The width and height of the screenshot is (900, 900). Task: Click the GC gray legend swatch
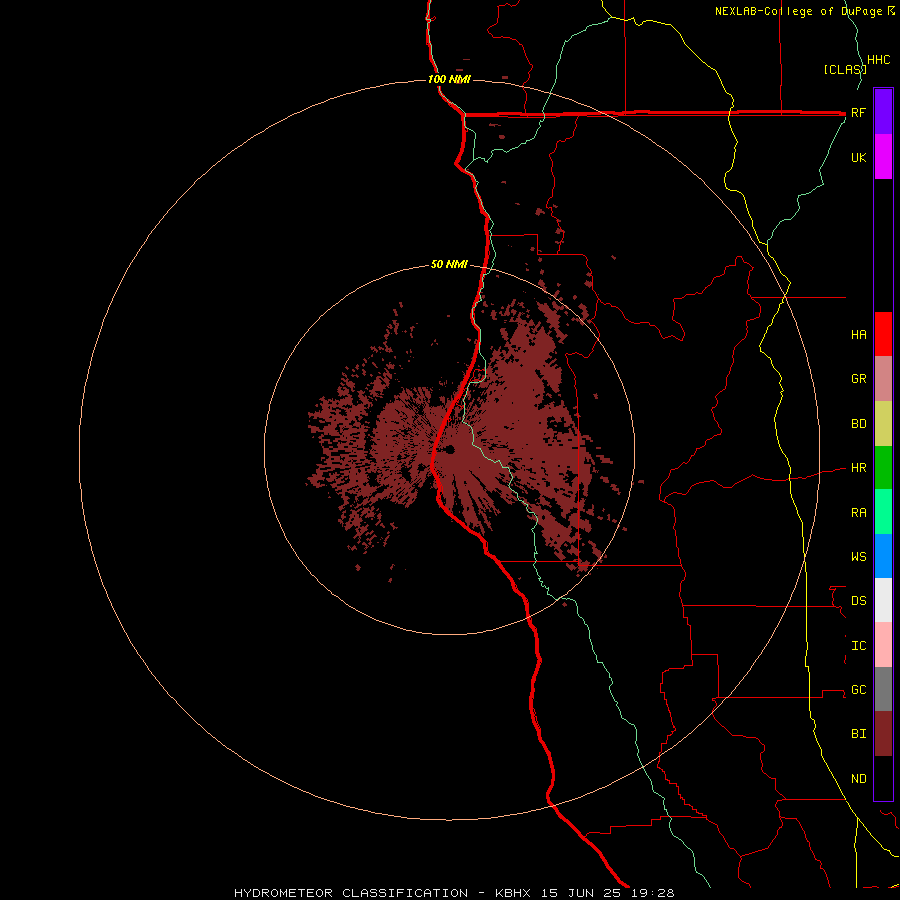883,689
